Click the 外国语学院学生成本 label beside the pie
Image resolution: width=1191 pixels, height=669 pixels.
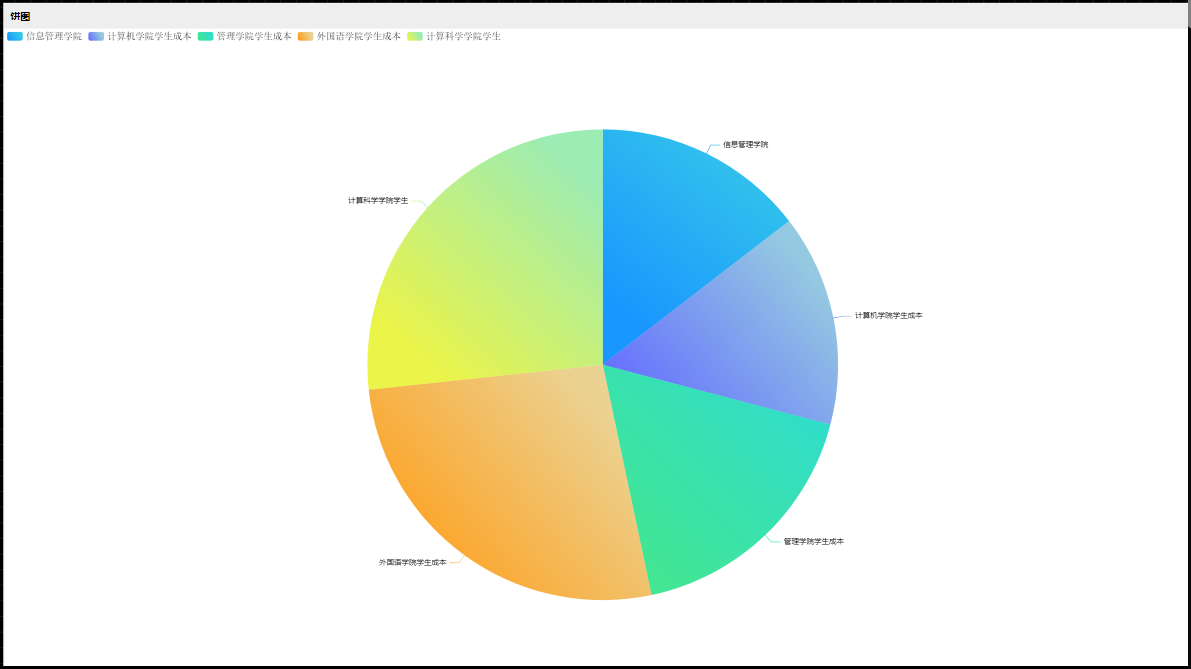click(412, 563)
